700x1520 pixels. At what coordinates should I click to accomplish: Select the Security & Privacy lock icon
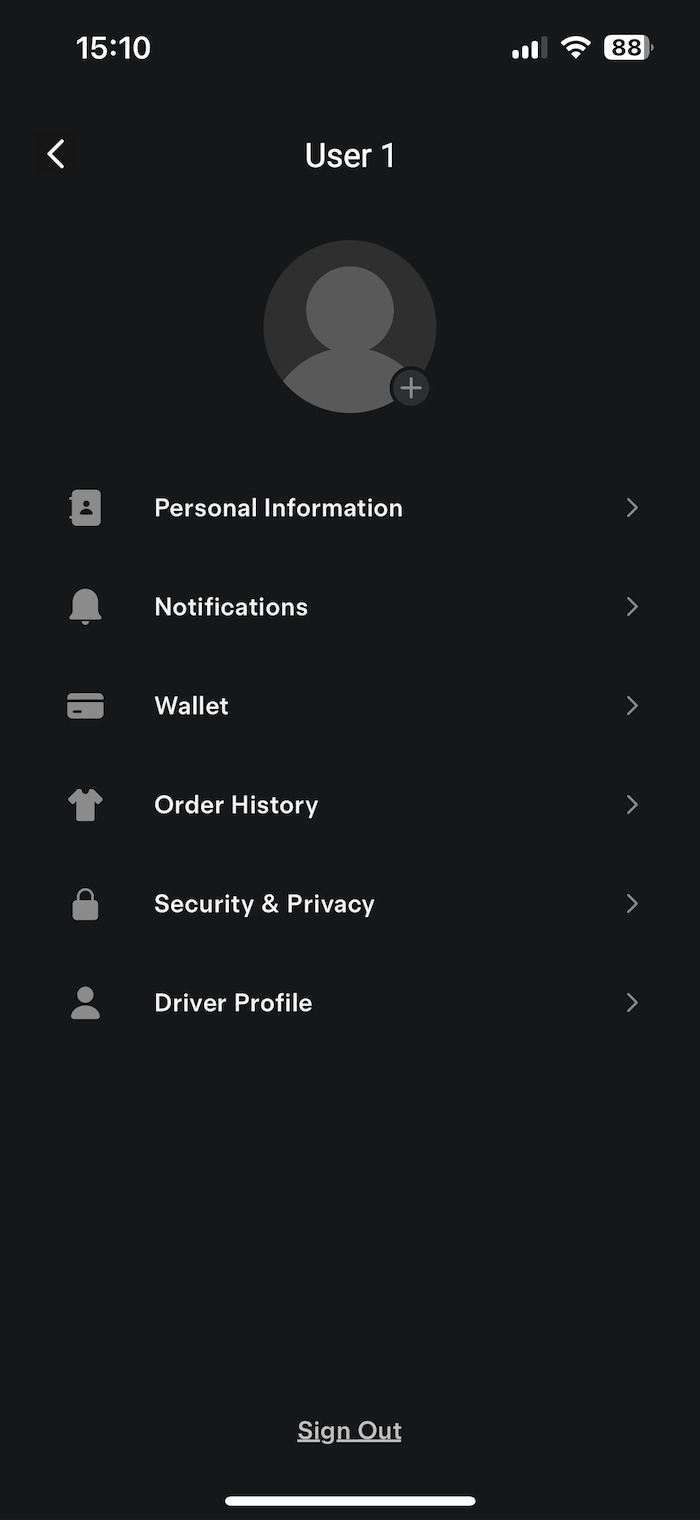(x=85, y=903)
